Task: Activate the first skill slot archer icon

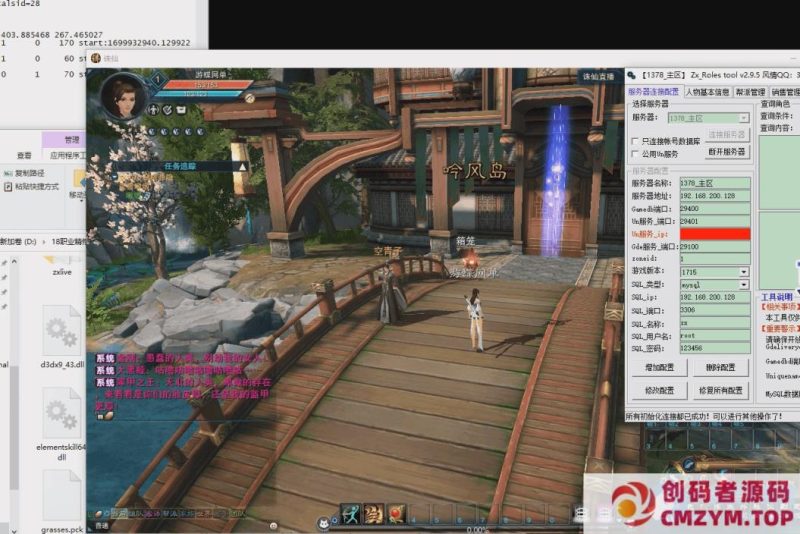Action: pyautogui.click(x=351, y=515)
